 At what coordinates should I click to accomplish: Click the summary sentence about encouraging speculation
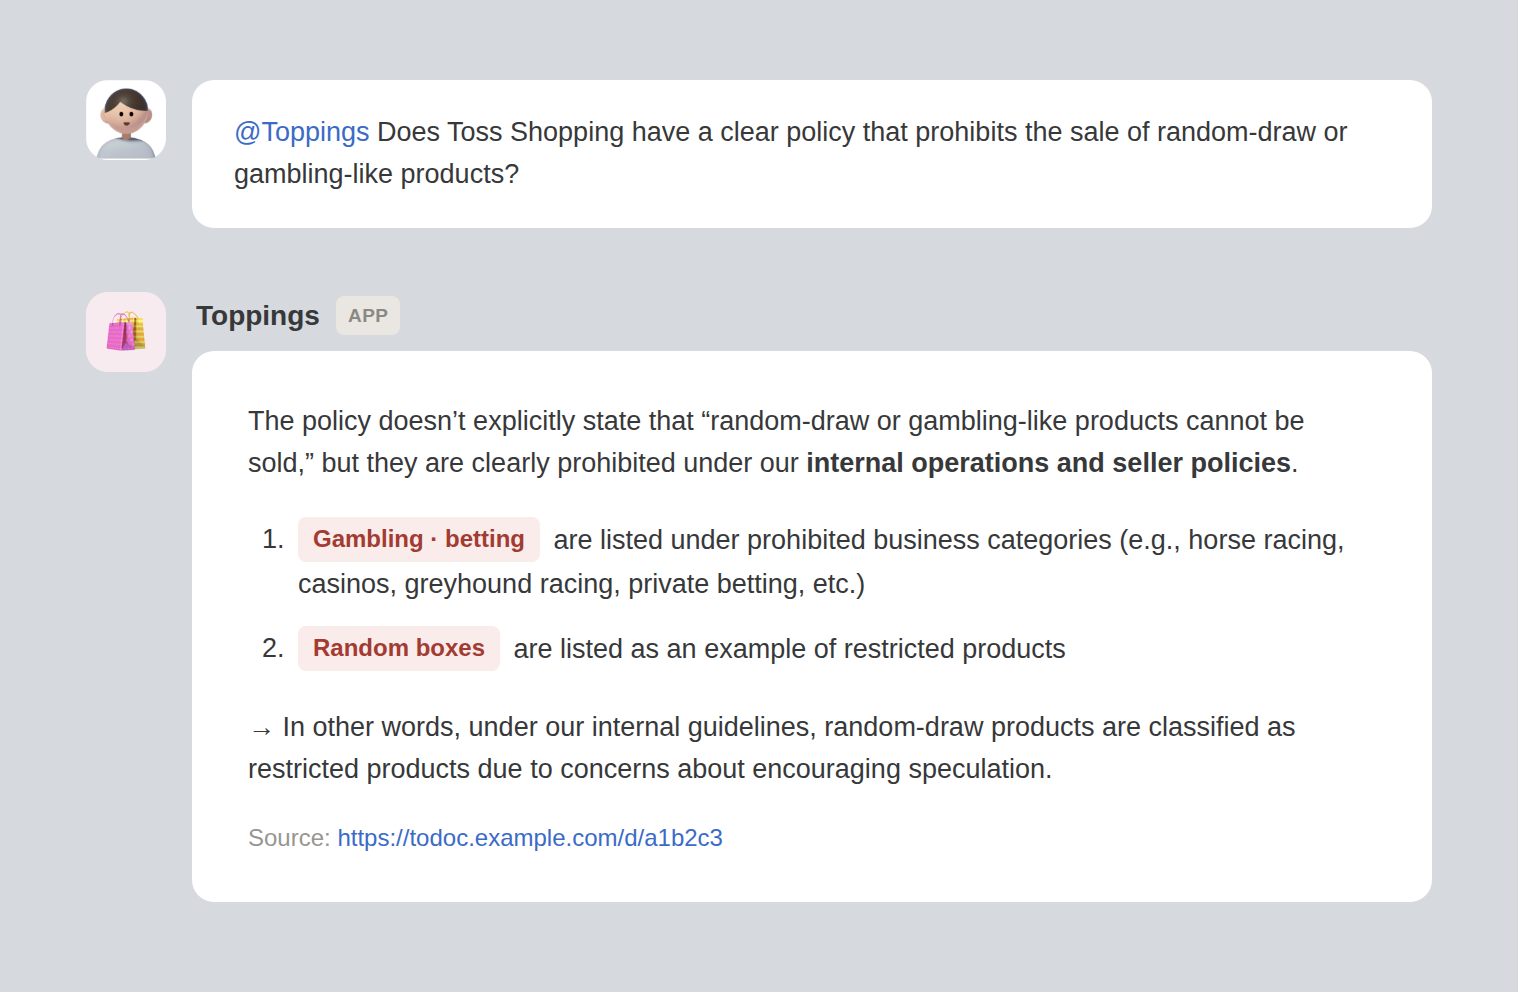[772, 748]
